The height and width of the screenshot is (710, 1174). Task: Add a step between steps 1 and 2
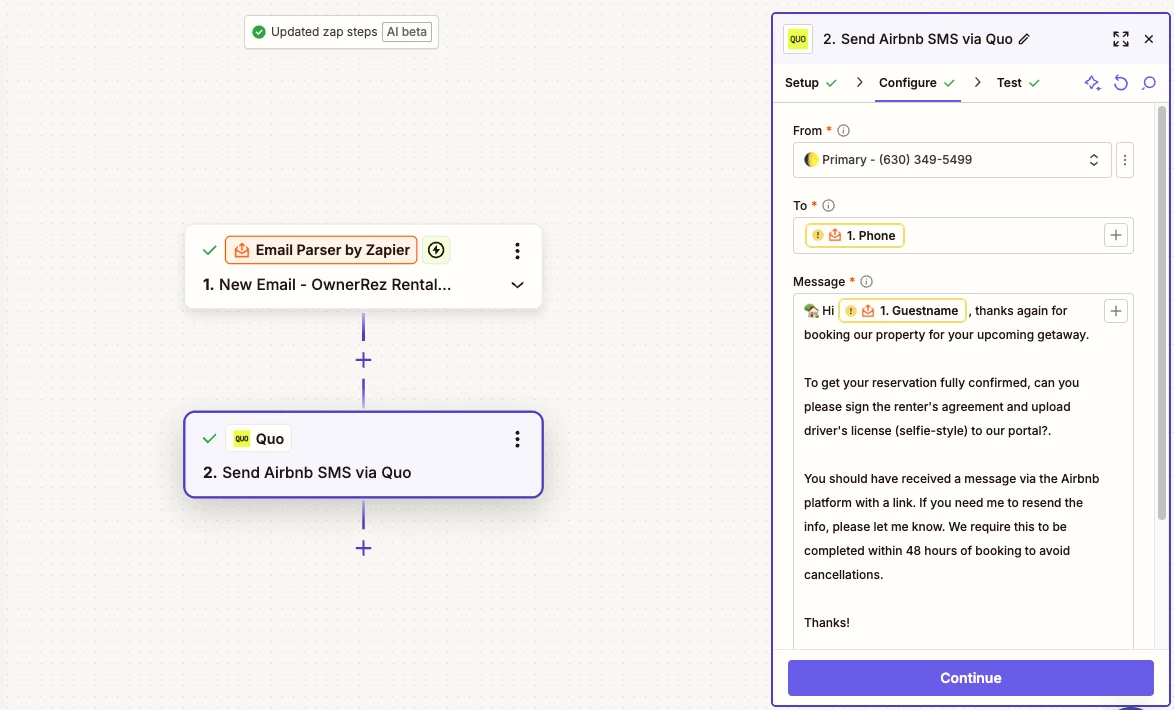click(363, 360)
